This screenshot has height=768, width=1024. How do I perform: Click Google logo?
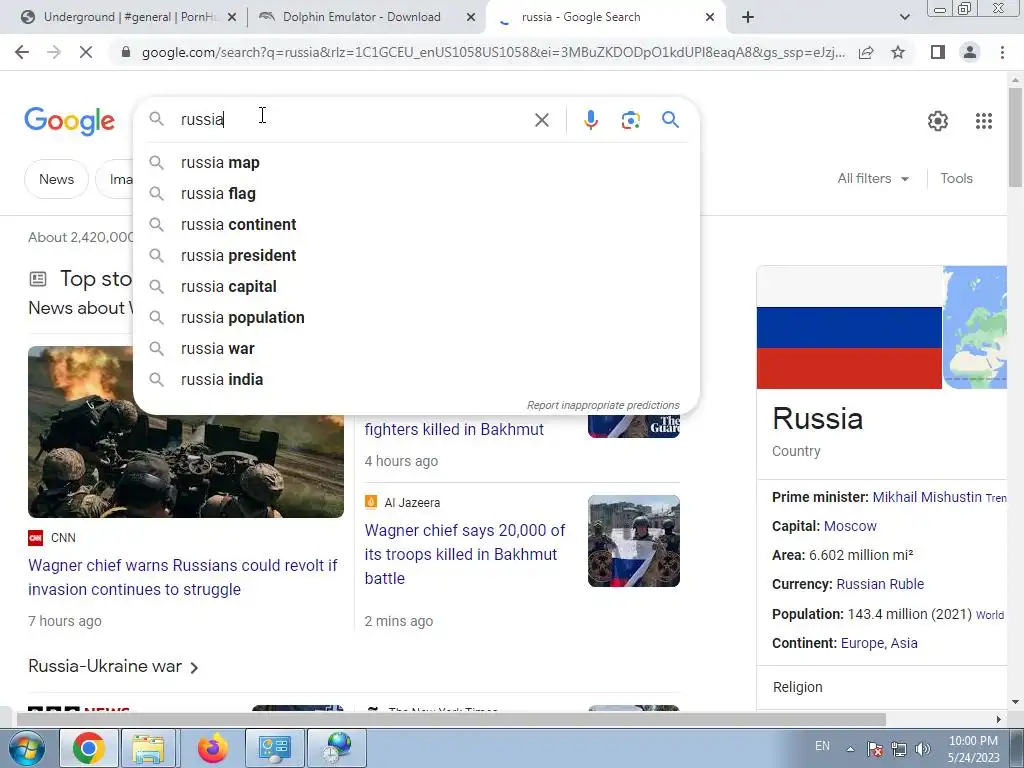(x=70, y=121)
